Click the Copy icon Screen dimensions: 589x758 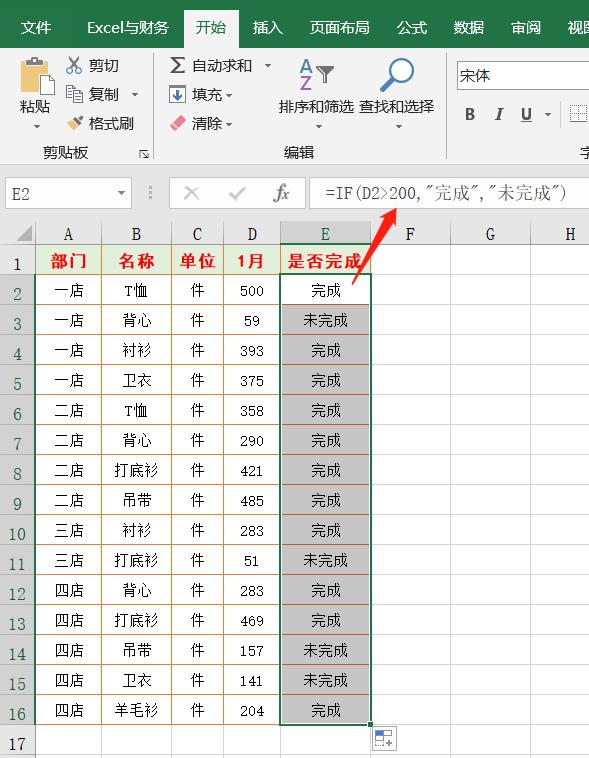74,94
